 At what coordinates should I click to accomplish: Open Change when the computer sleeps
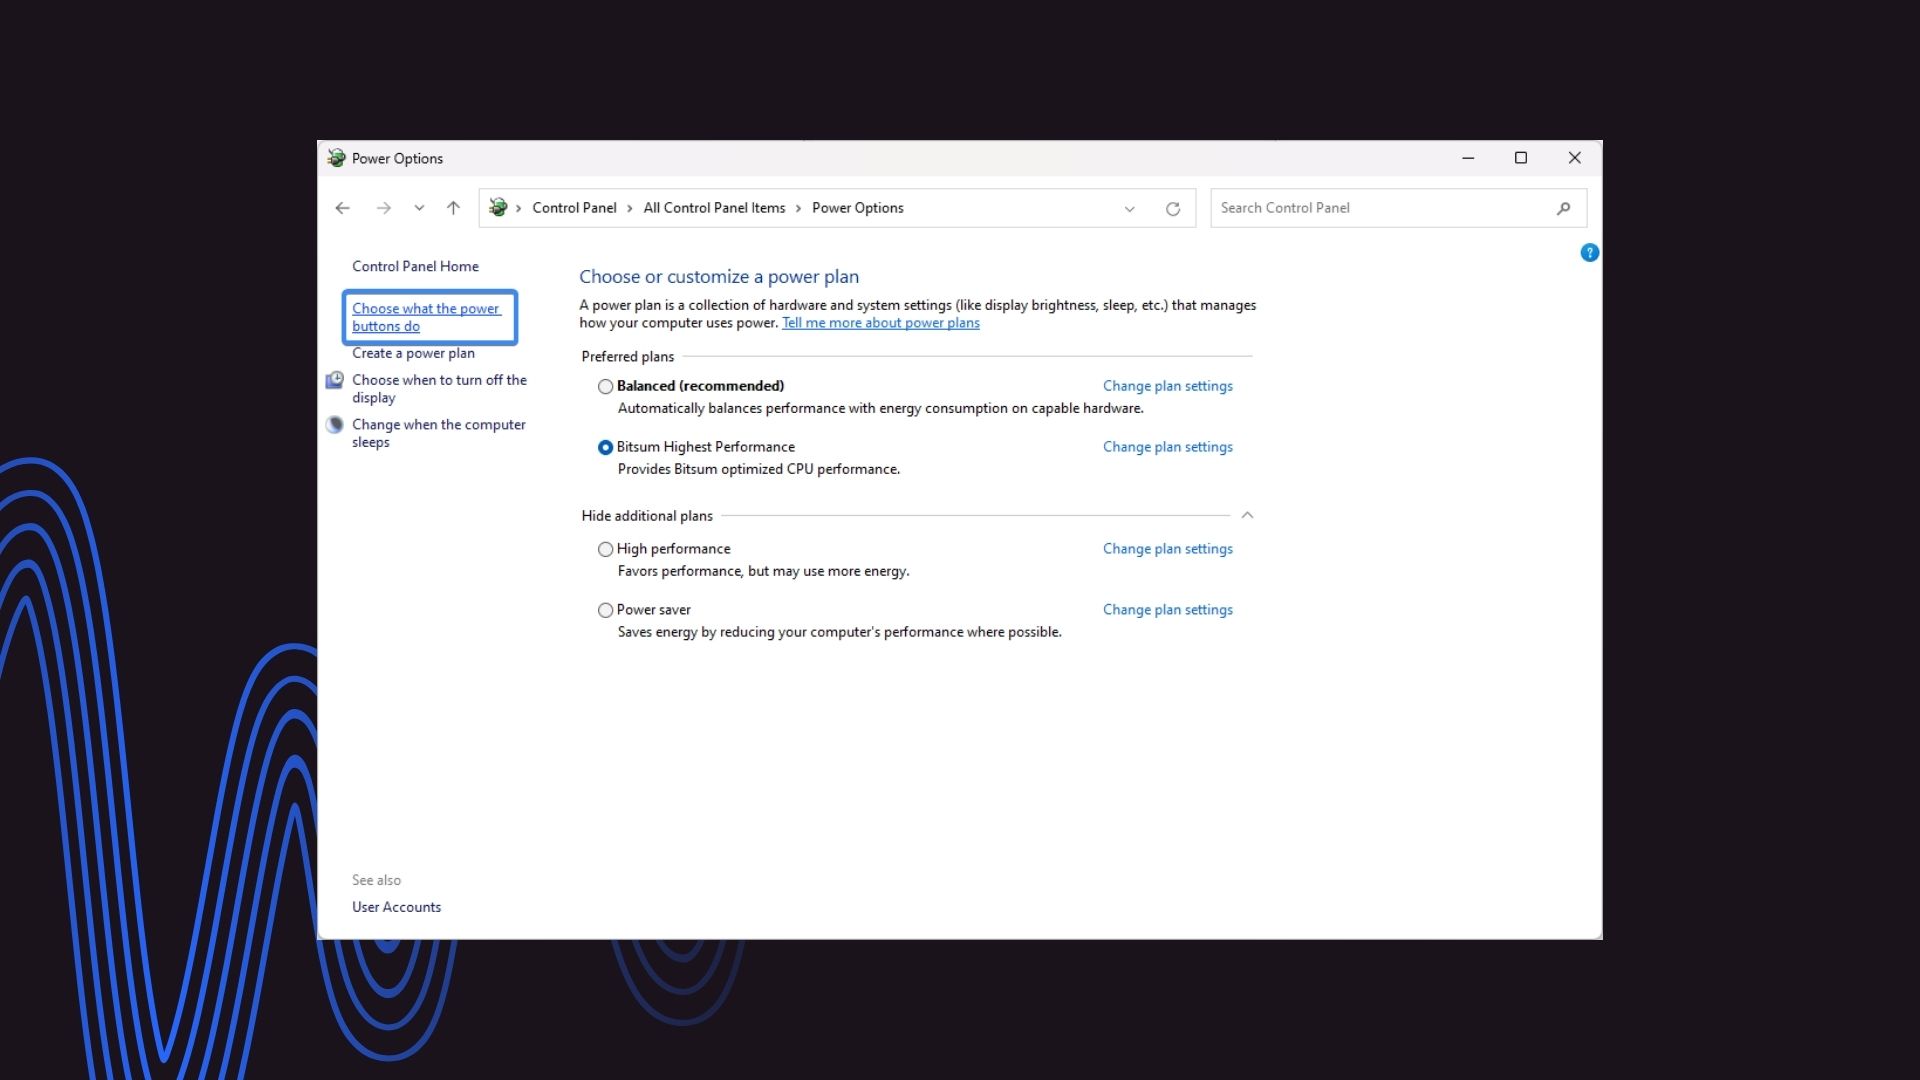tap(438, 433)
